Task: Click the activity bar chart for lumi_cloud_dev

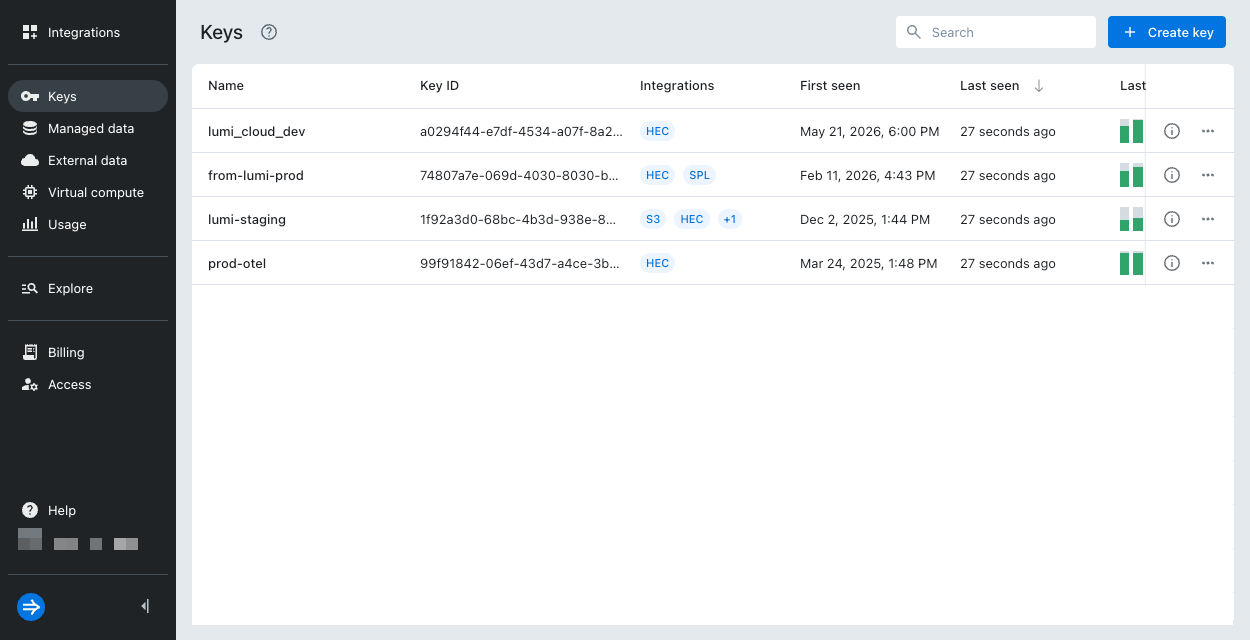Action: 1131,131
